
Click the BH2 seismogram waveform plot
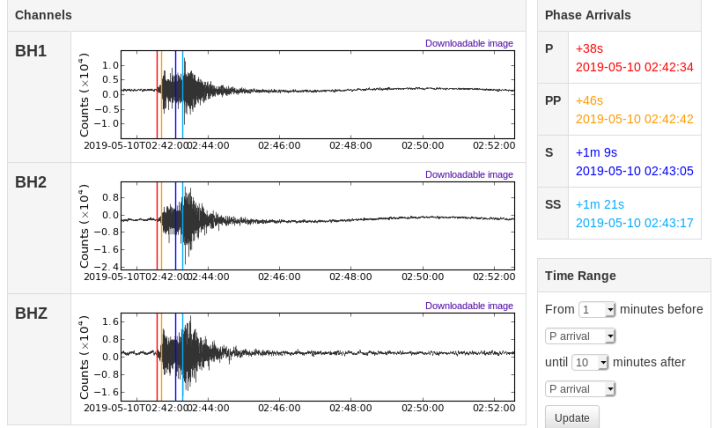click(330, 225)
